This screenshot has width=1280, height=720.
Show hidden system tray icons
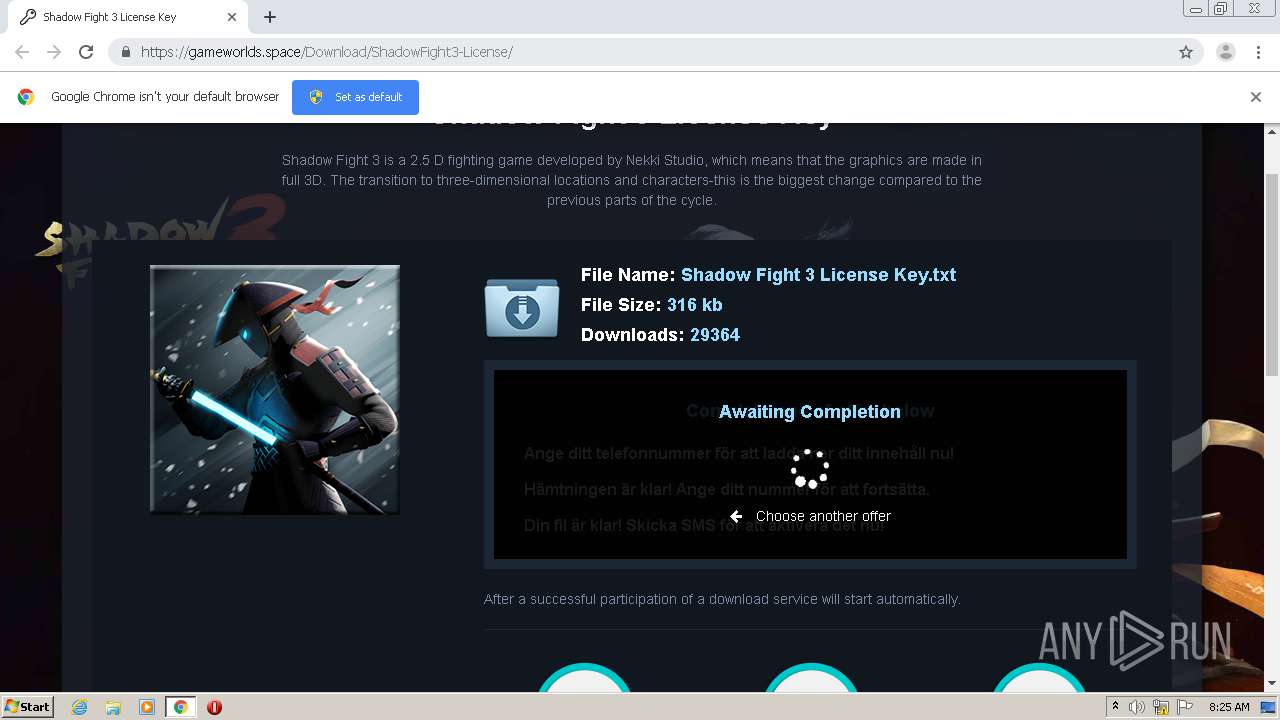coord(1115,707)
